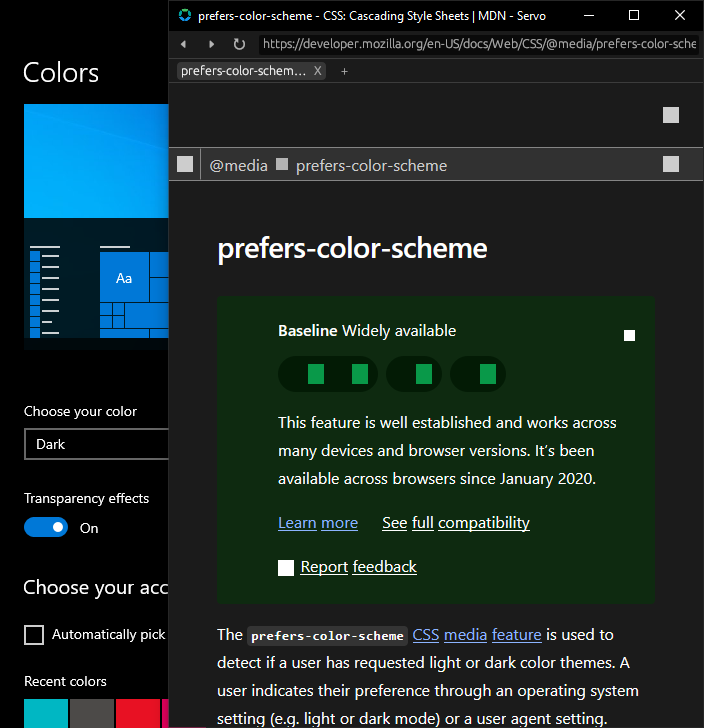The image size is (704, 728).
Task: Follow the Learn more link
Action: pyautogui.click(x=317, y=523)
